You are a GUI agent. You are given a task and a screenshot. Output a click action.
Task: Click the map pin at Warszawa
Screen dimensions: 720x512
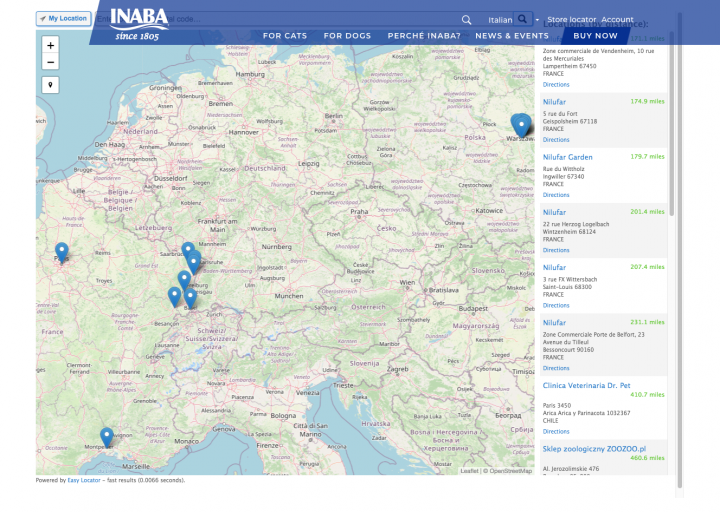(x=520, y=124)
